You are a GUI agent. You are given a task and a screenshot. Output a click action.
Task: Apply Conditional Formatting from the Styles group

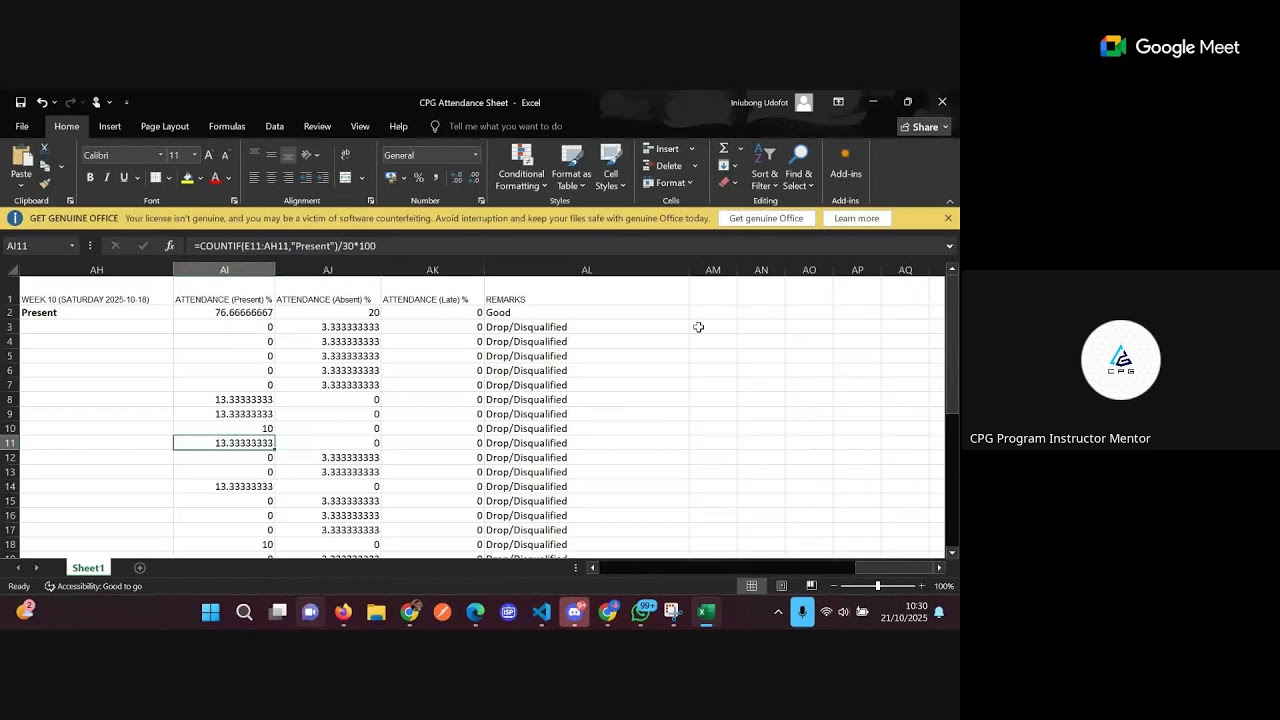pos(521,167)
